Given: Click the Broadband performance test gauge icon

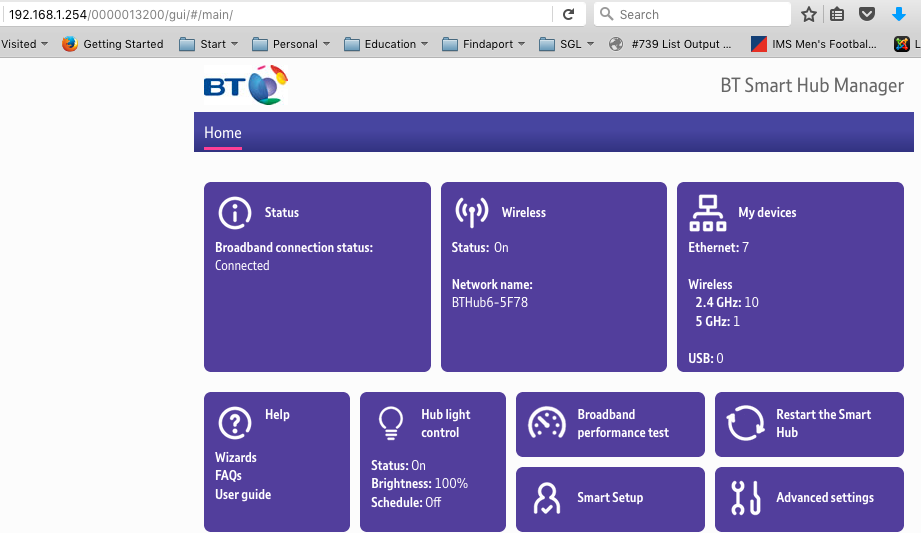Looking at the screenshot, I should [x=547, y=423].
